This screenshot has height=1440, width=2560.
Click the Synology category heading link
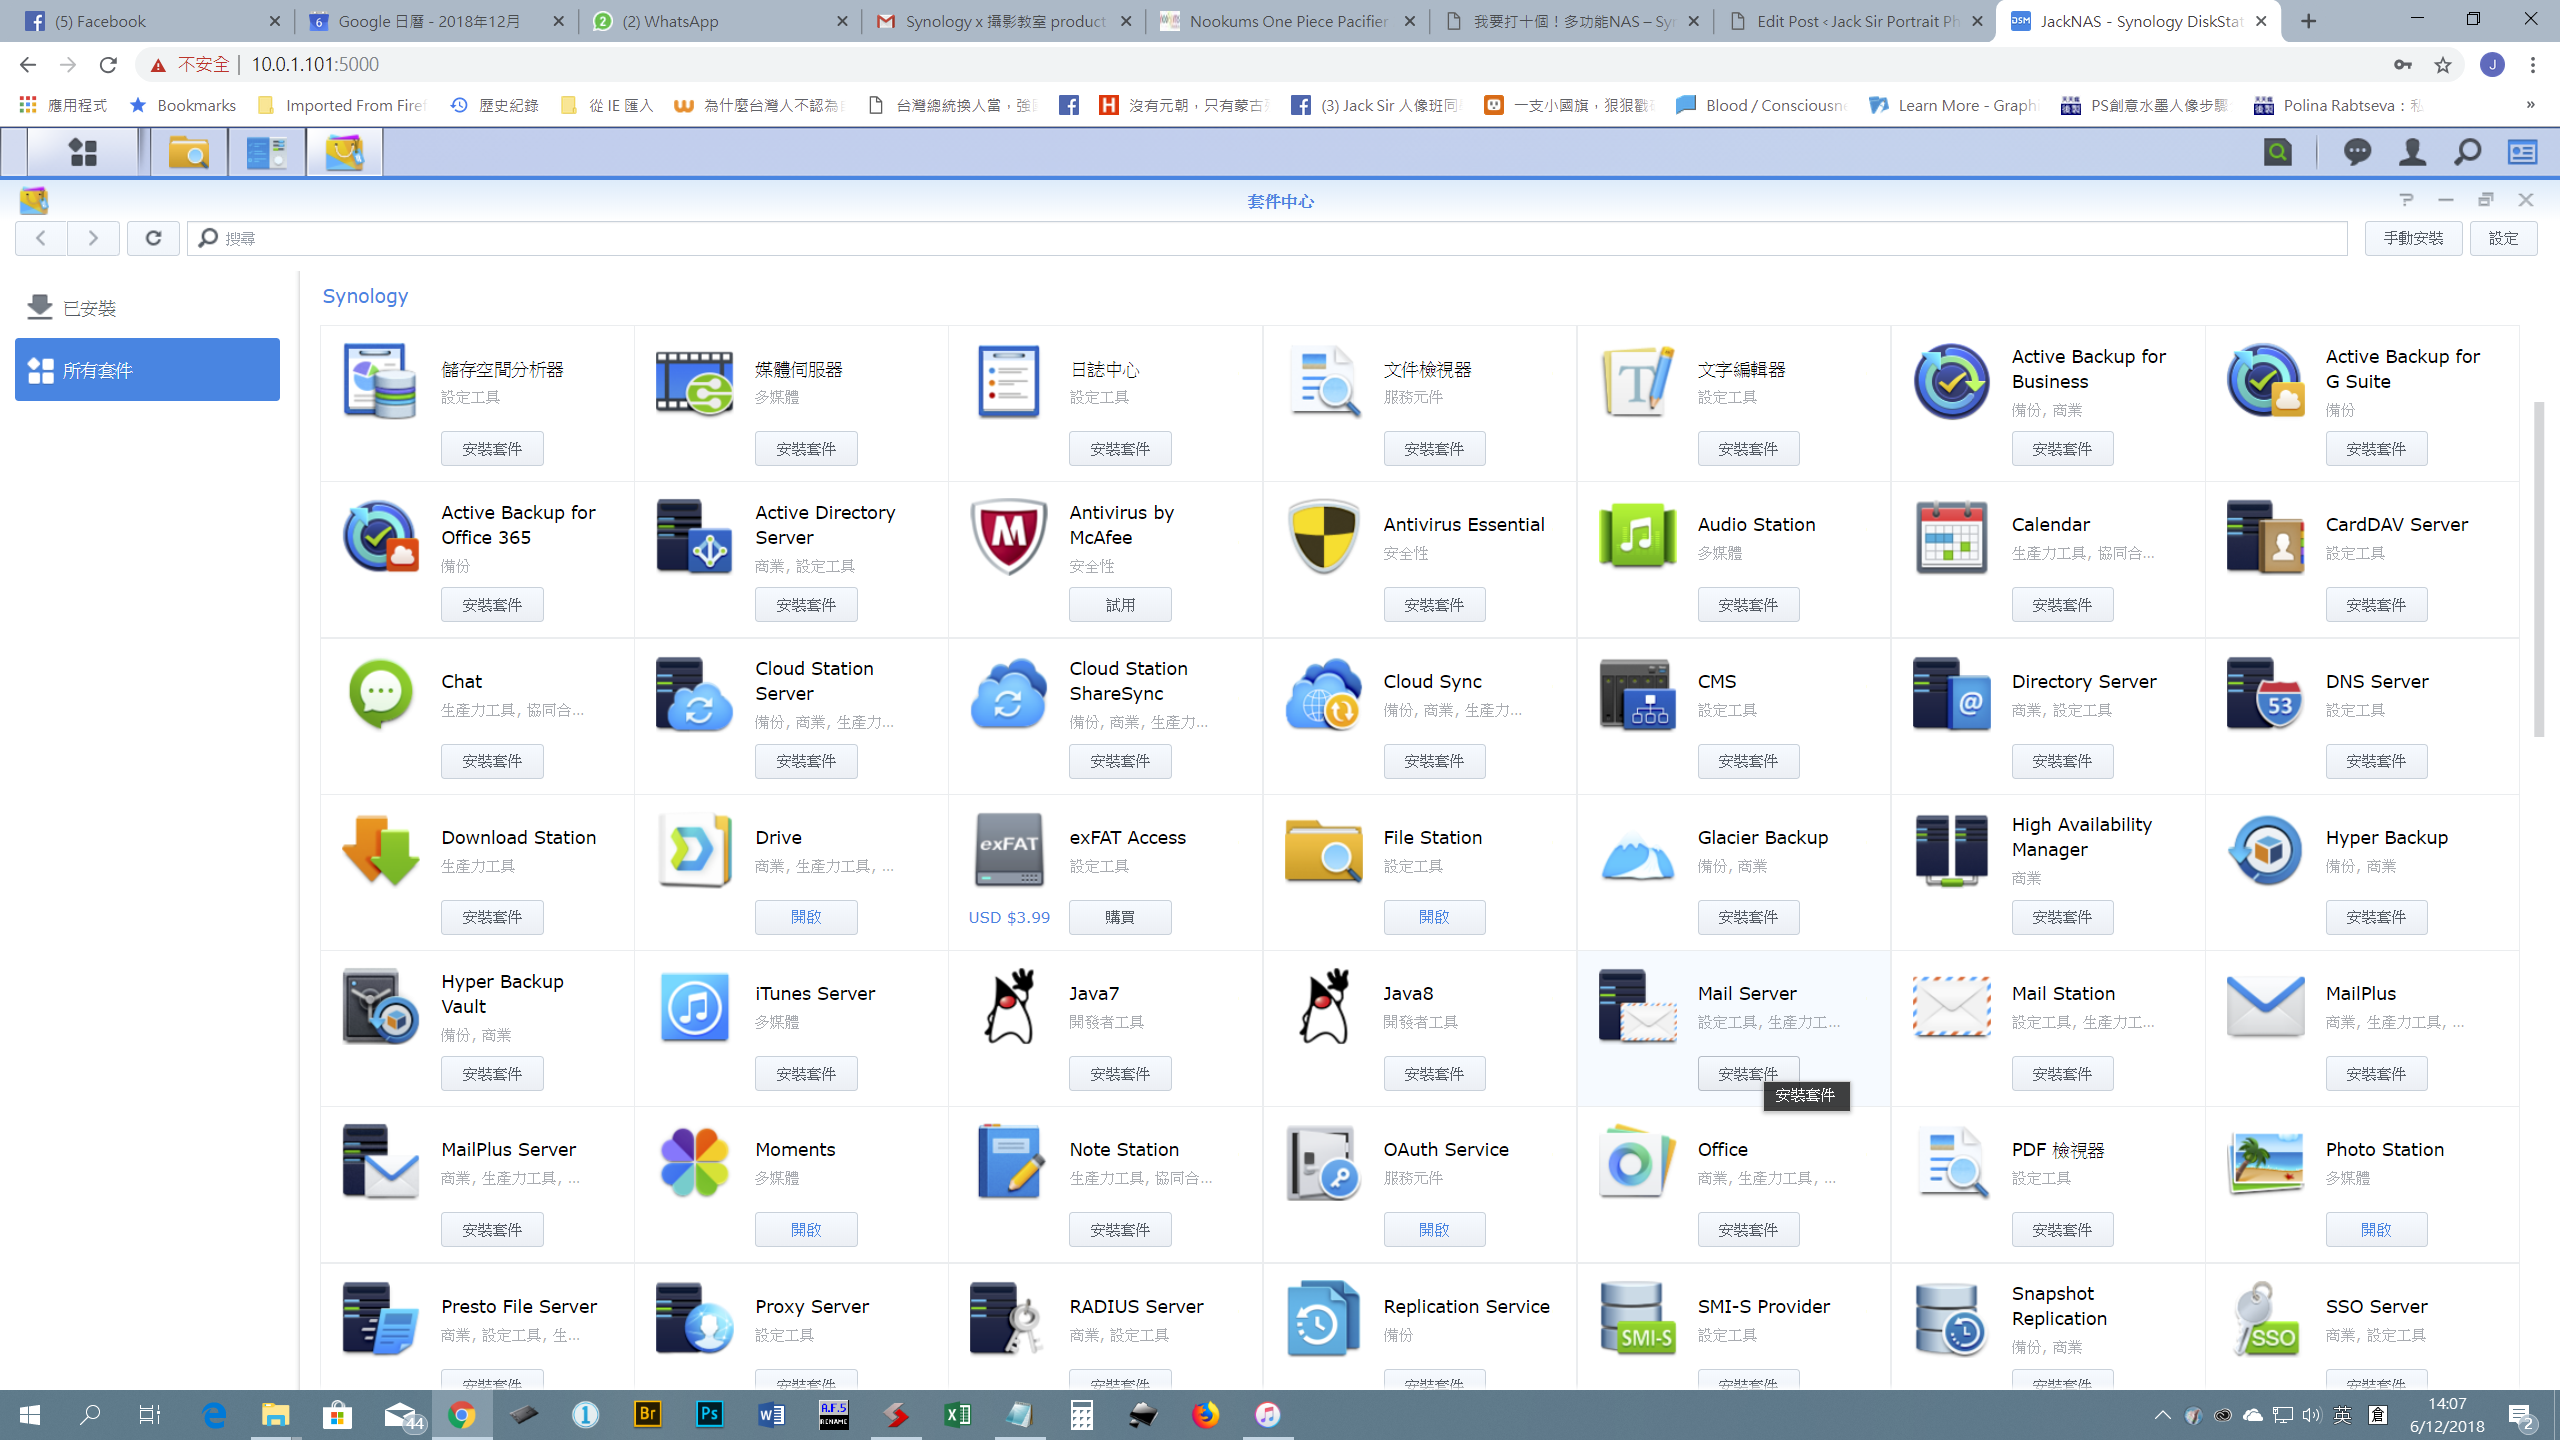click(365, 296)
